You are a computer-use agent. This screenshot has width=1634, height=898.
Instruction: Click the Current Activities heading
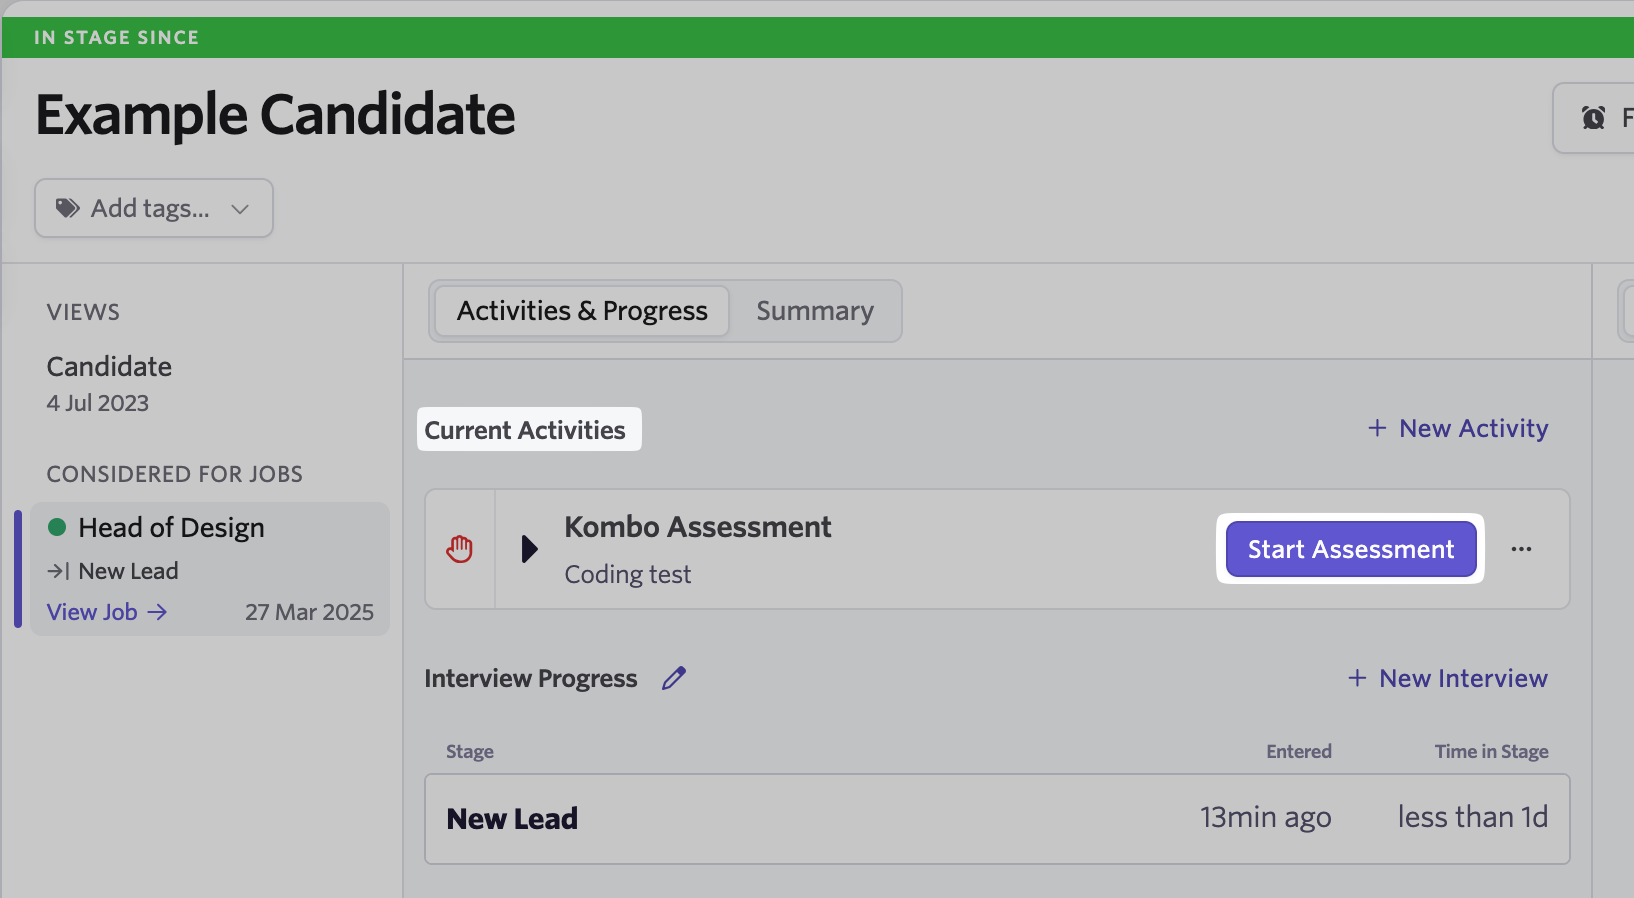[x=525, y=430]
